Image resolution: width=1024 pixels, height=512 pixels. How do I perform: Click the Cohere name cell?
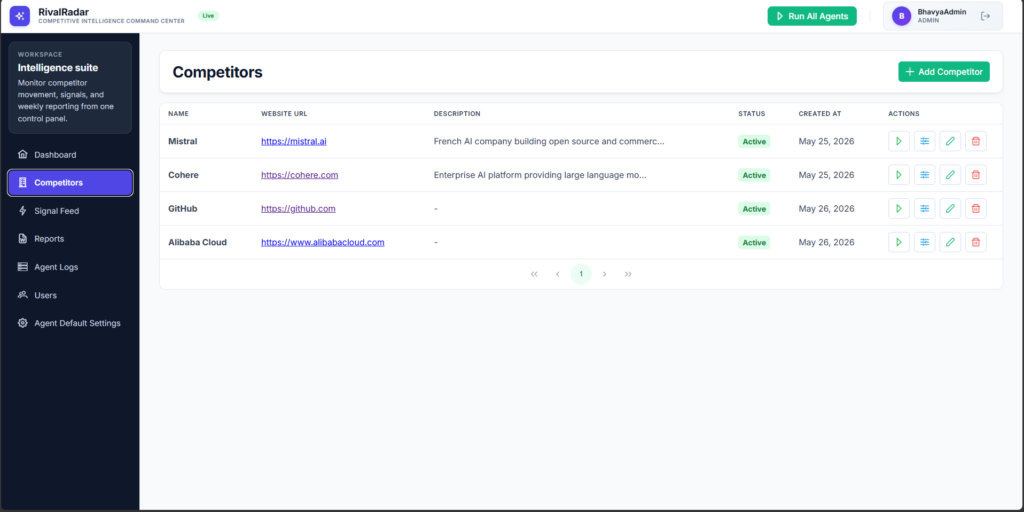pyautogui.click(x=184, y=175)
